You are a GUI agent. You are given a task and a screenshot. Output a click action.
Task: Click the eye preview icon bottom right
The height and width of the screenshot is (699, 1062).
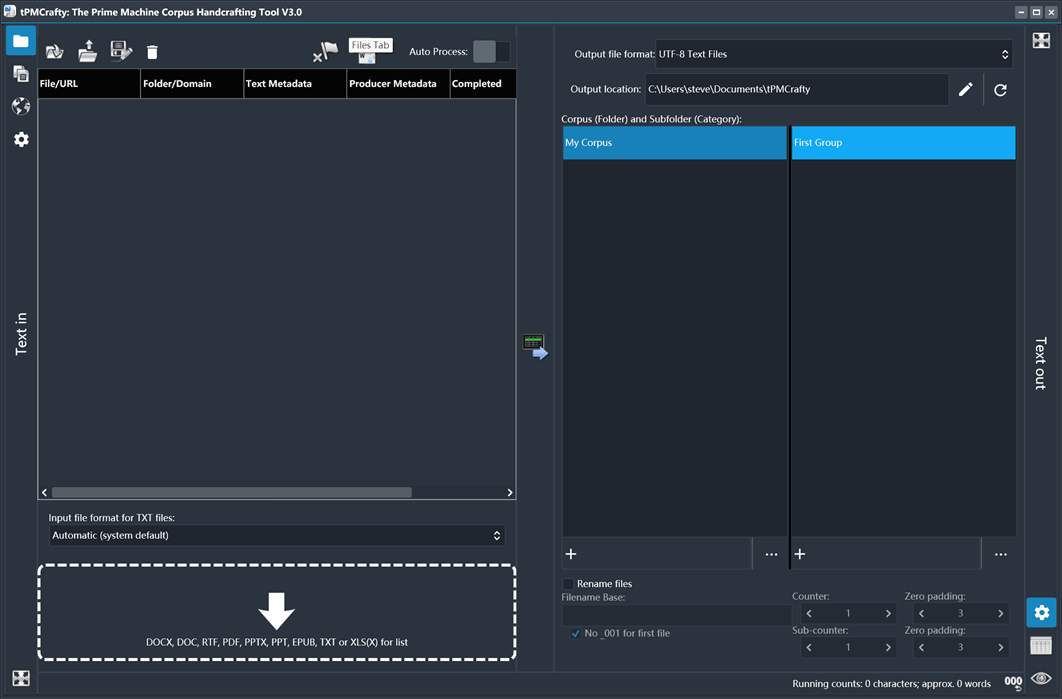point(1042,678)
